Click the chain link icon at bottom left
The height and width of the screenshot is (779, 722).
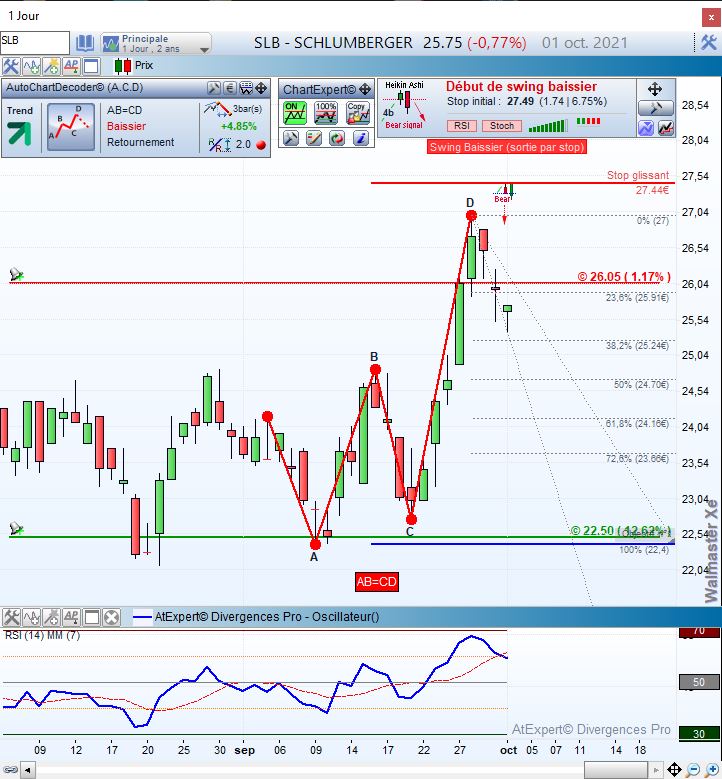10,770
